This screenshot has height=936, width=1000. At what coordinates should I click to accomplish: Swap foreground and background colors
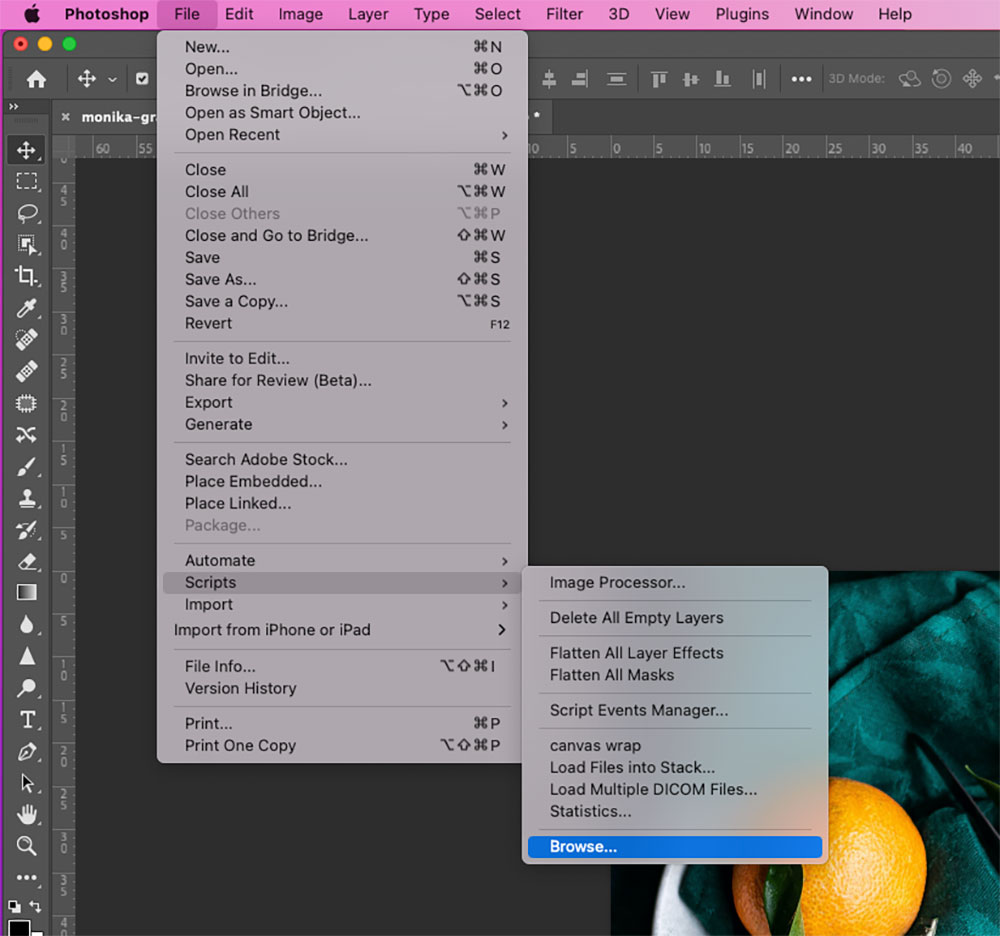(35, 906)
